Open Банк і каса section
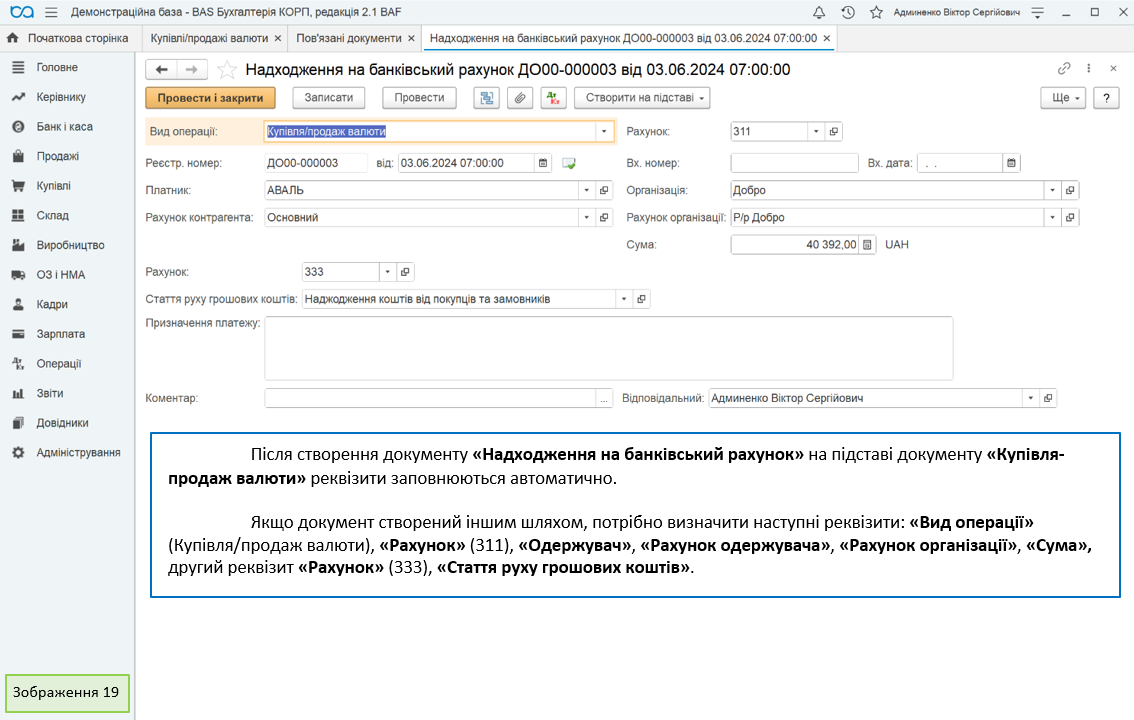The width and height of the screenshot is (1134, 720). pyautogui.click(x=65, y=127)
